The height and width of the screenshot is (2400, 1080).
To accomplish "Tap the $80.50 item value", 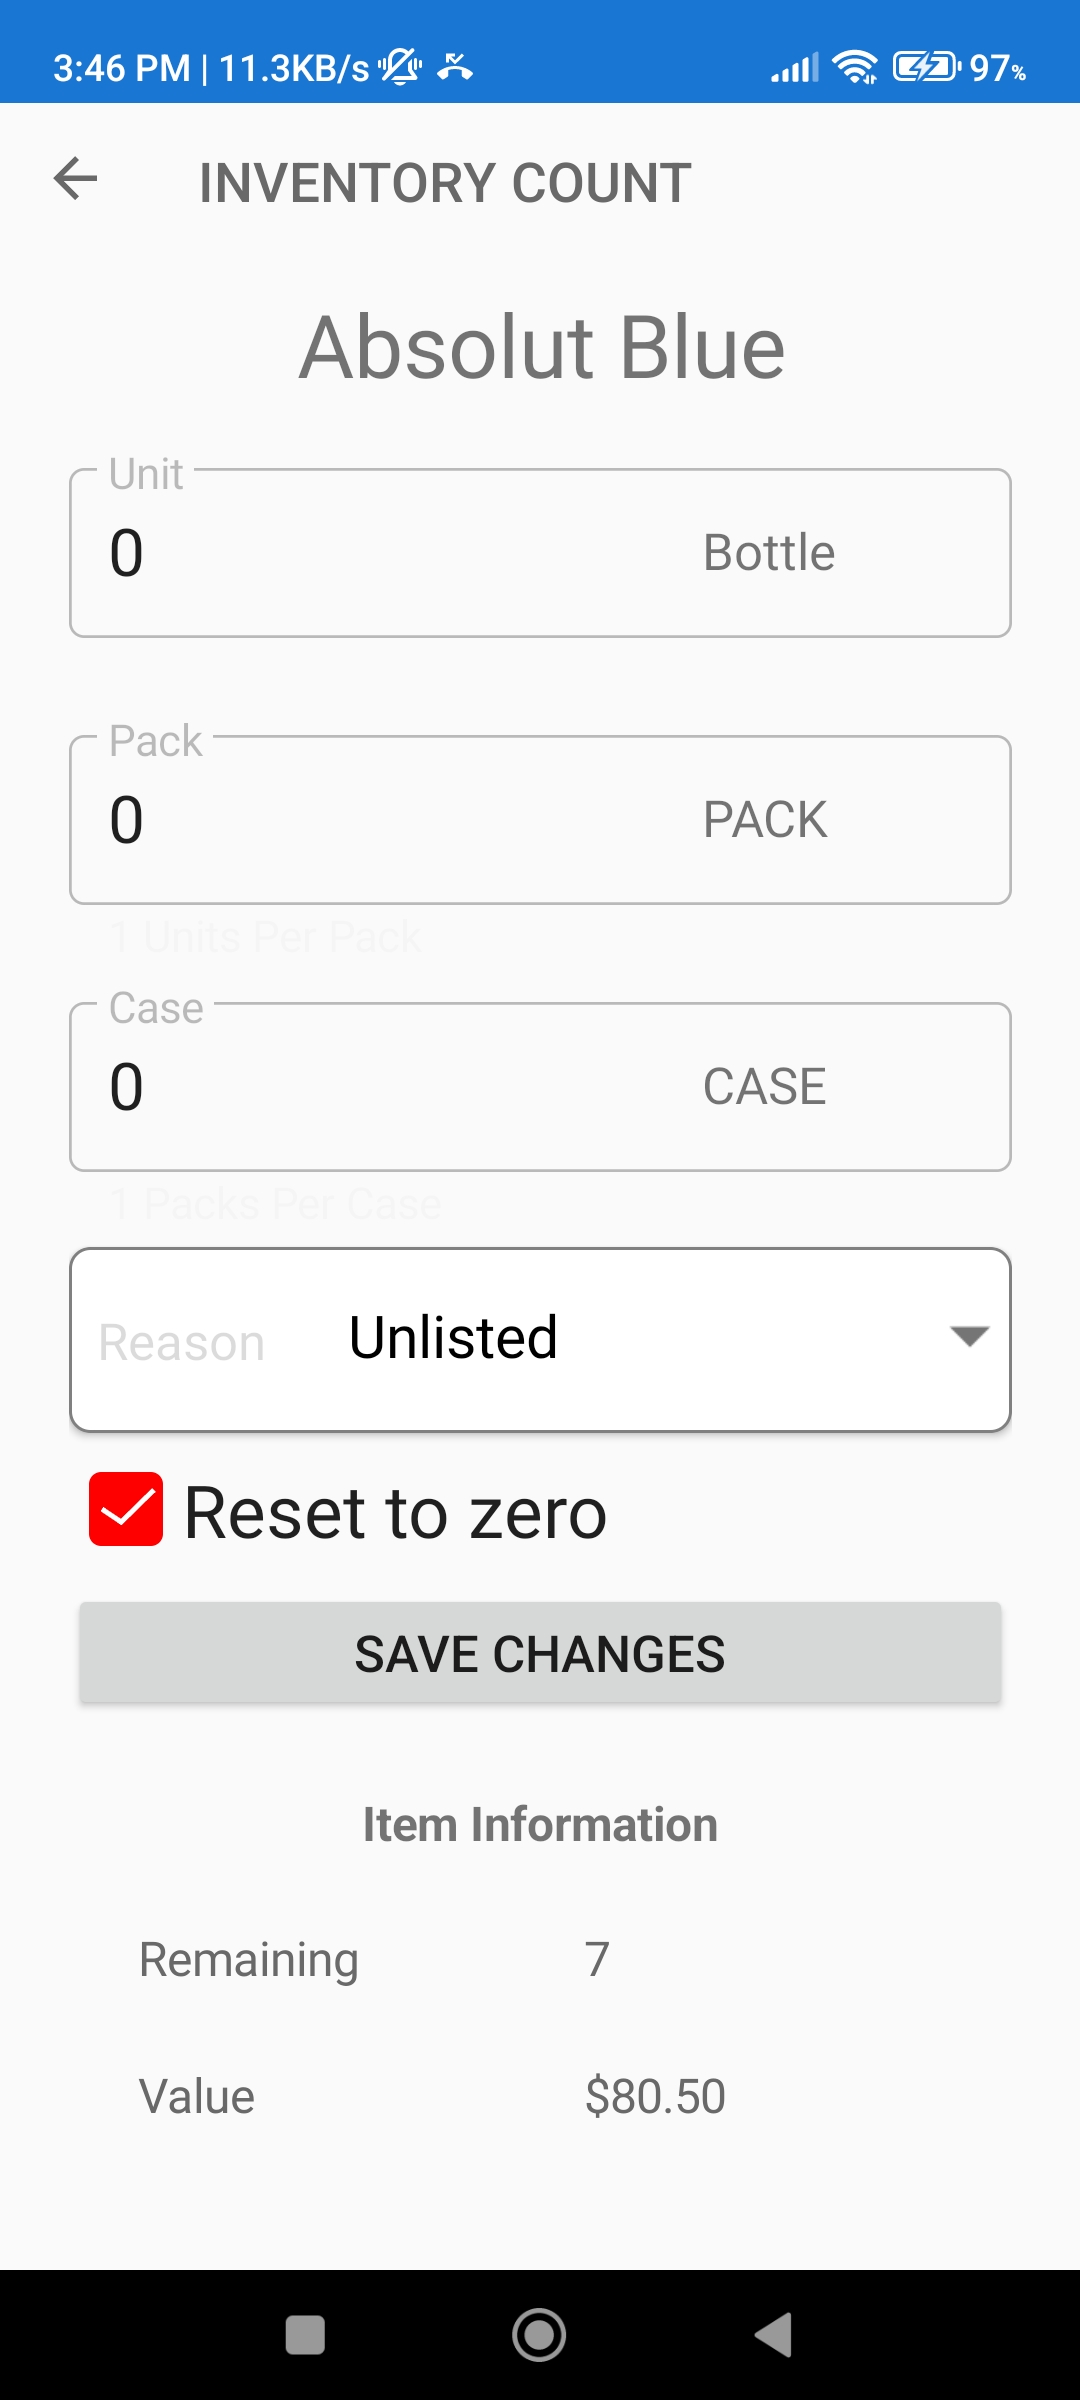I will click(655, 2096).
